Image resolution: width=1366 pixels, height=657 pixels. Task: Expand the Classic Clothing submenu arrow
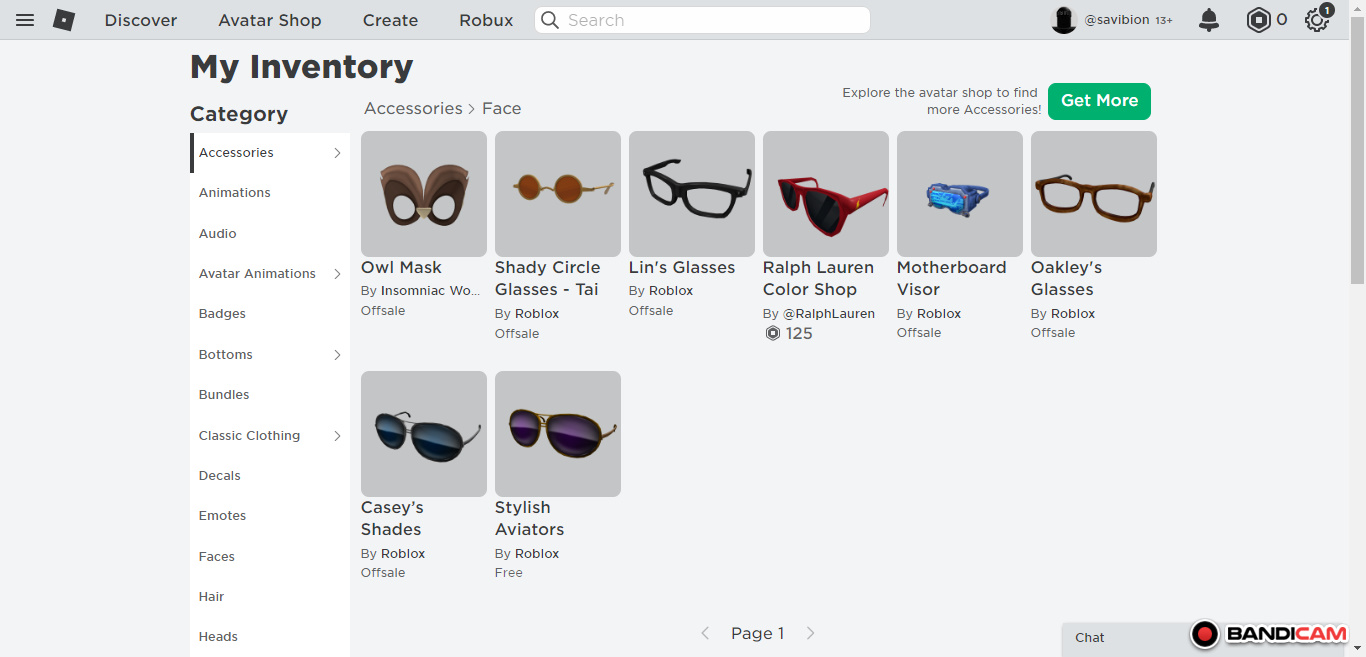[x=337, y=436]
